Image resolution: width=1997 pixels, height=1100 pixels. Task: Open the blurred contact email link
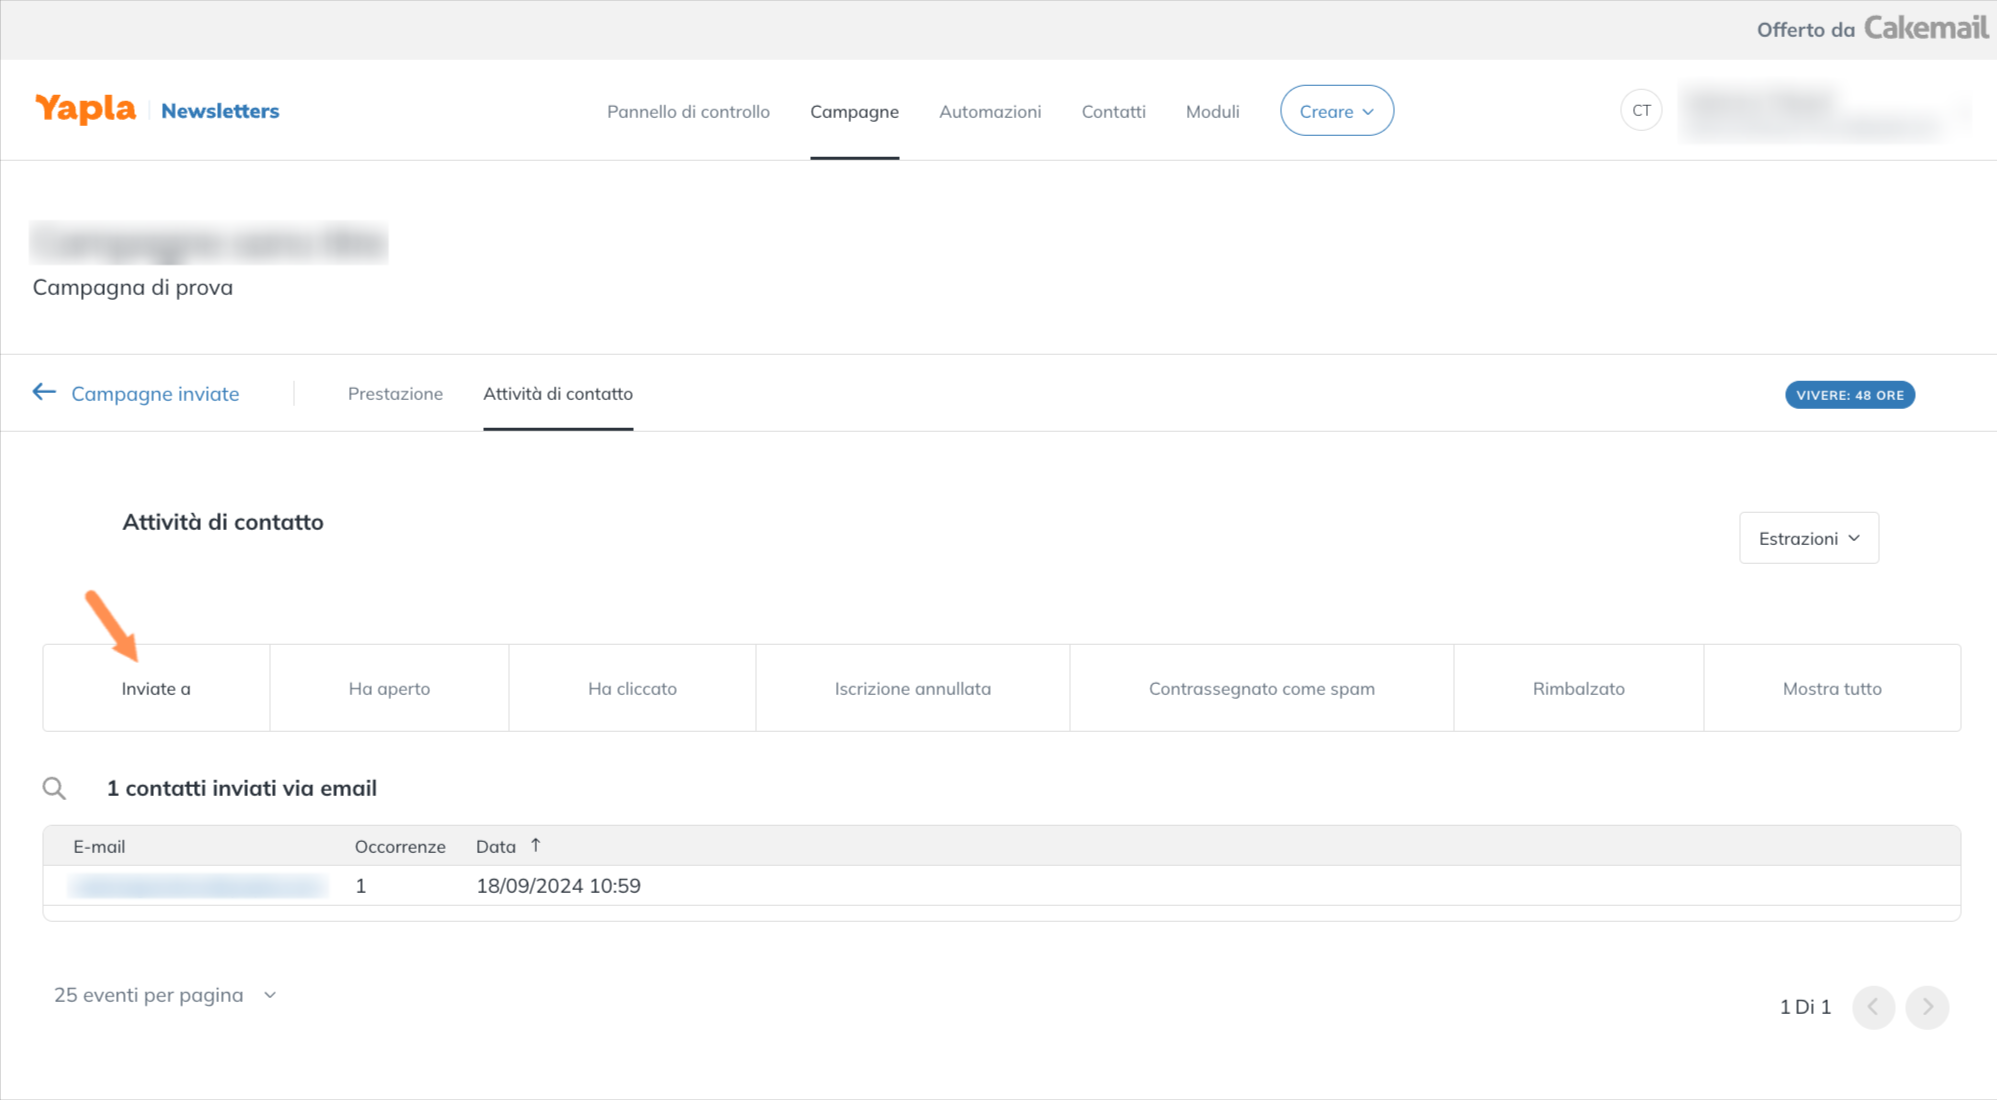[198, 886]
